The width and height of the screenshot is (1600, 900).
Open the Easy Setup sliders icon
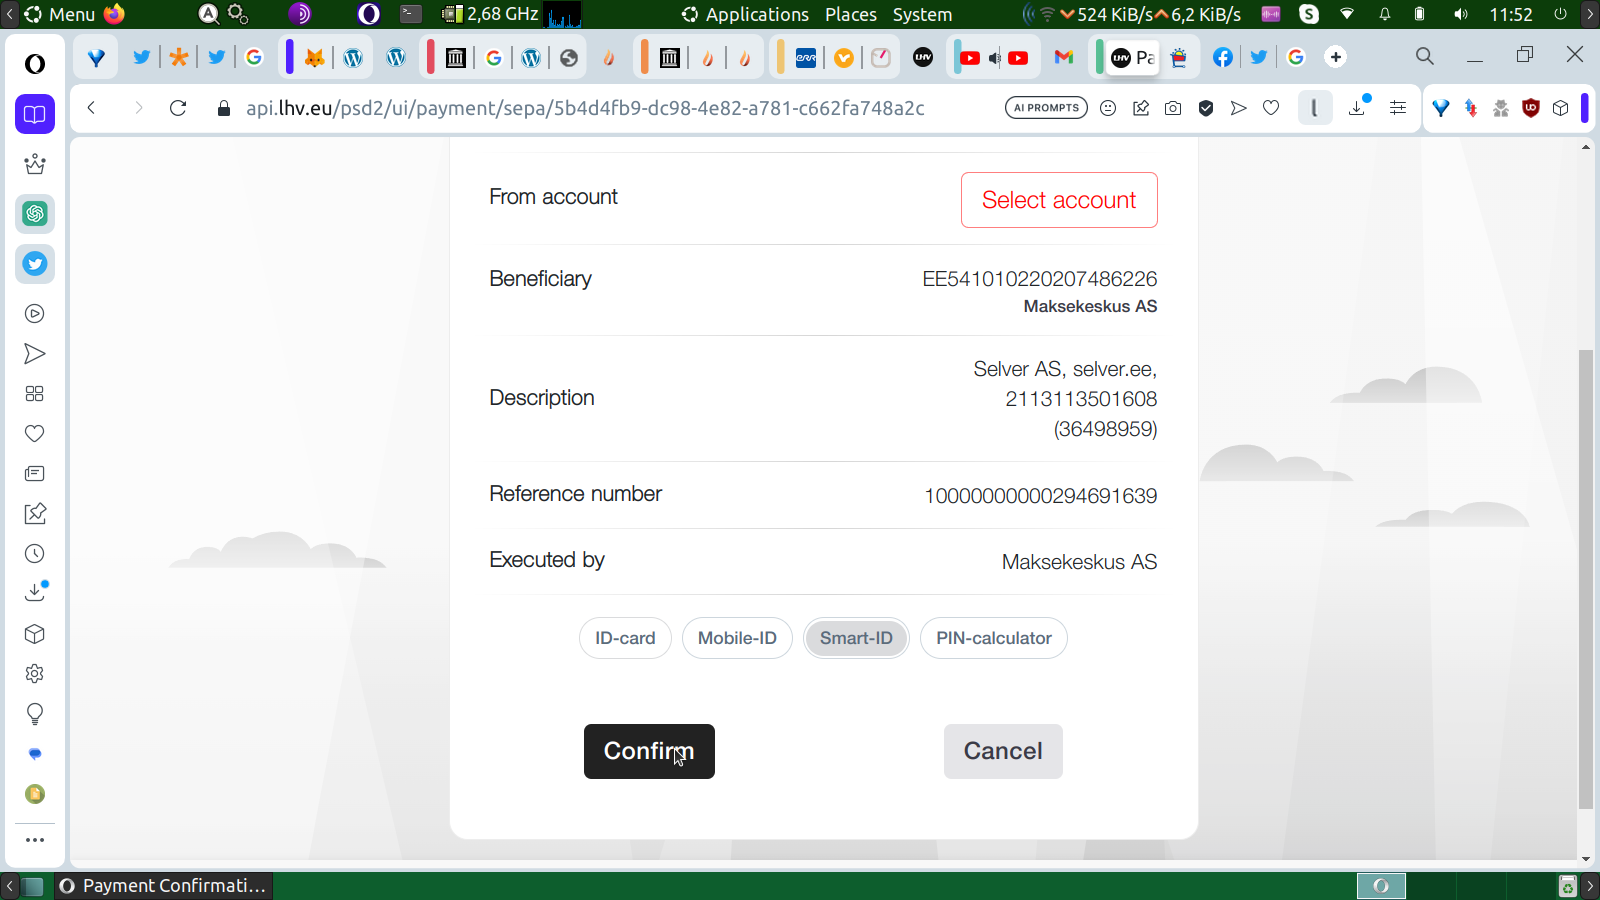(x=1398, y=108)
